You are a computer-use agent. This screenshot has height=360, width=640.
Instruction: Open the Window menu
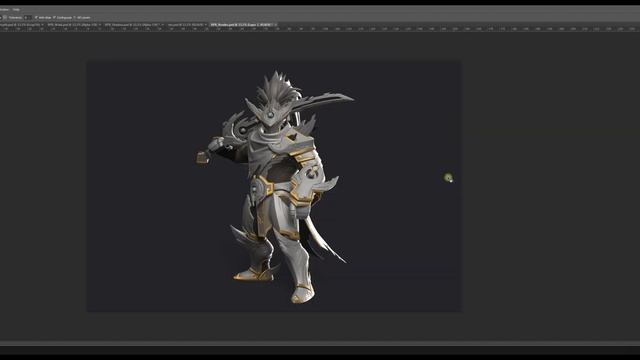pos(4,9)
